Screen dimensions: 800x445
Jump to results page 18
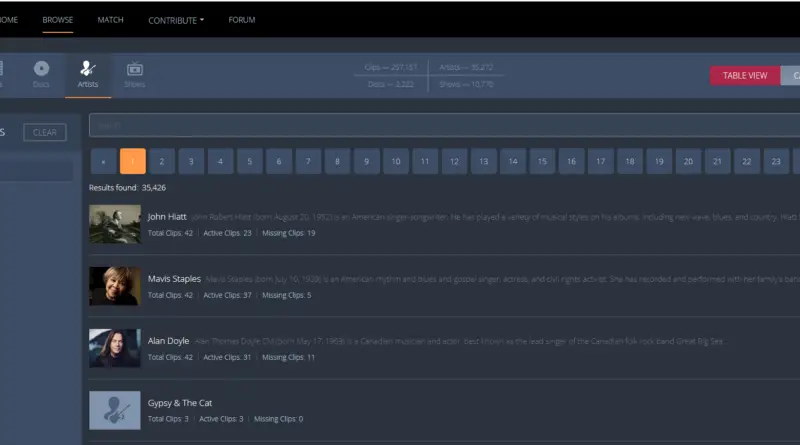(x=630, y=161)
